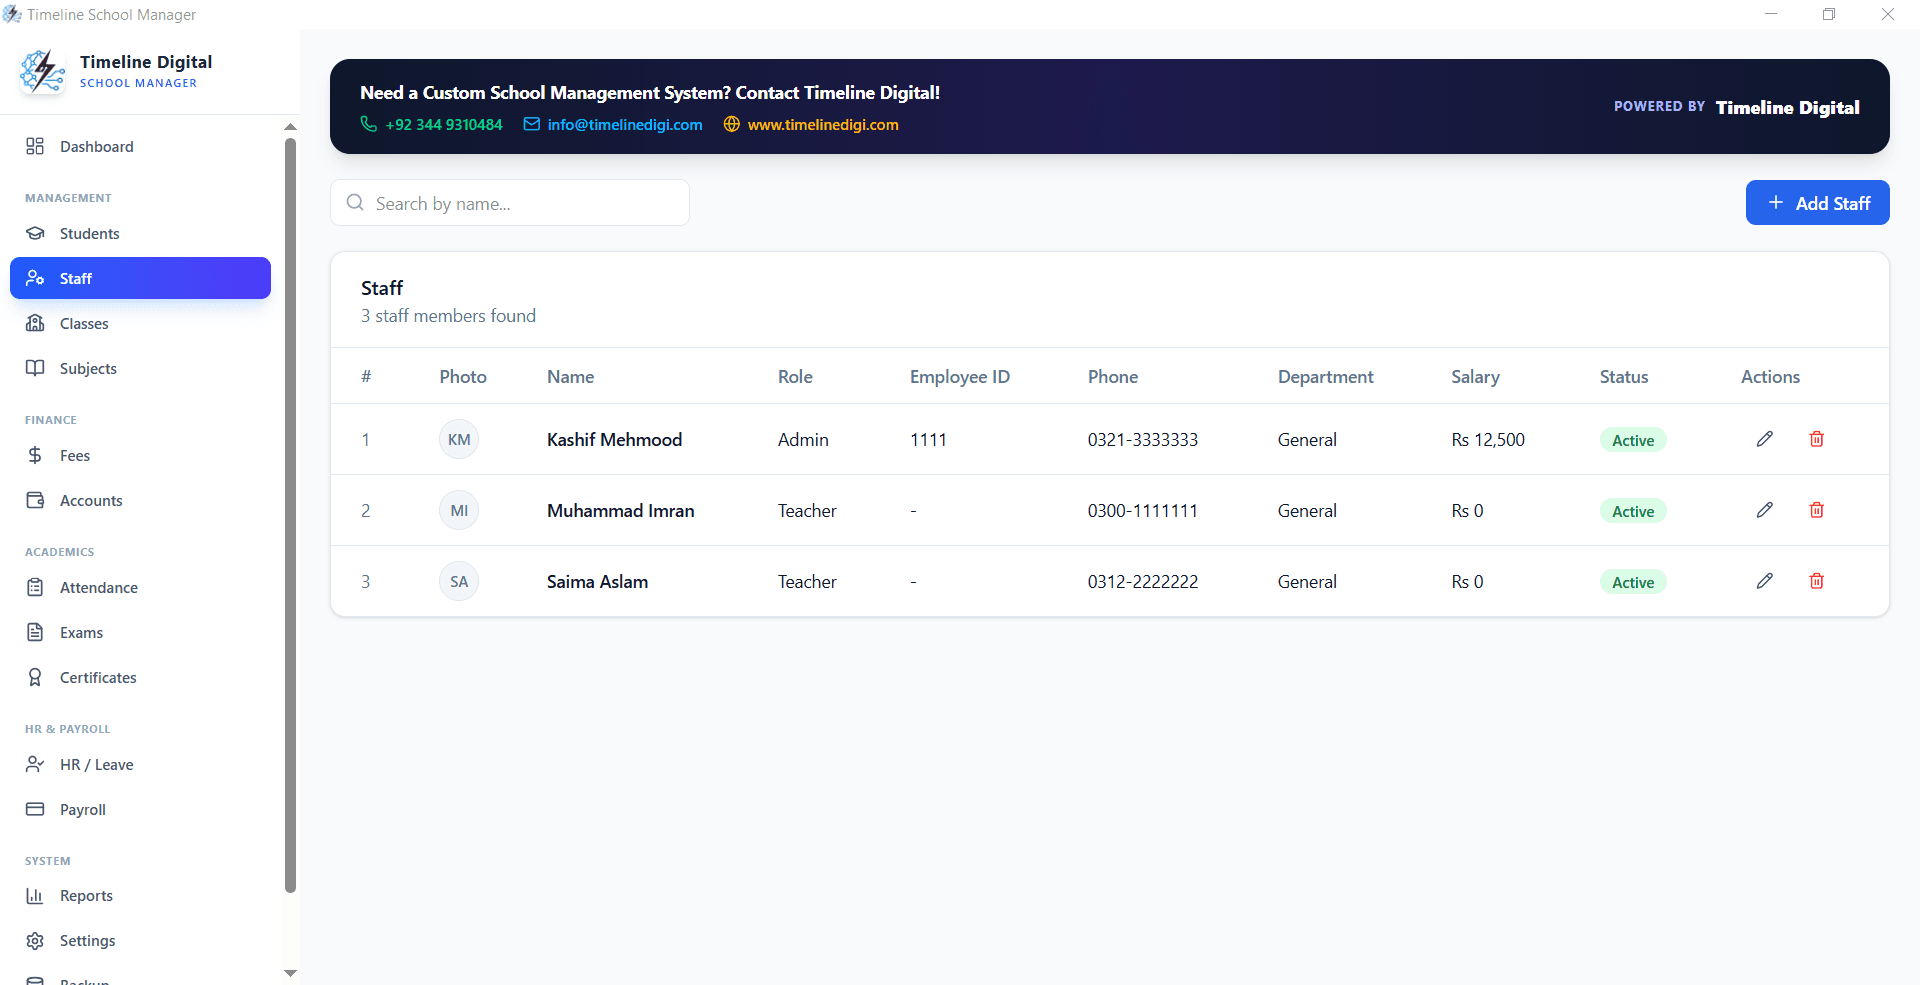The height and width of the screenshot is (985, 1920).
Task: Click the search magnifier icon
Action: click(355, 202)
